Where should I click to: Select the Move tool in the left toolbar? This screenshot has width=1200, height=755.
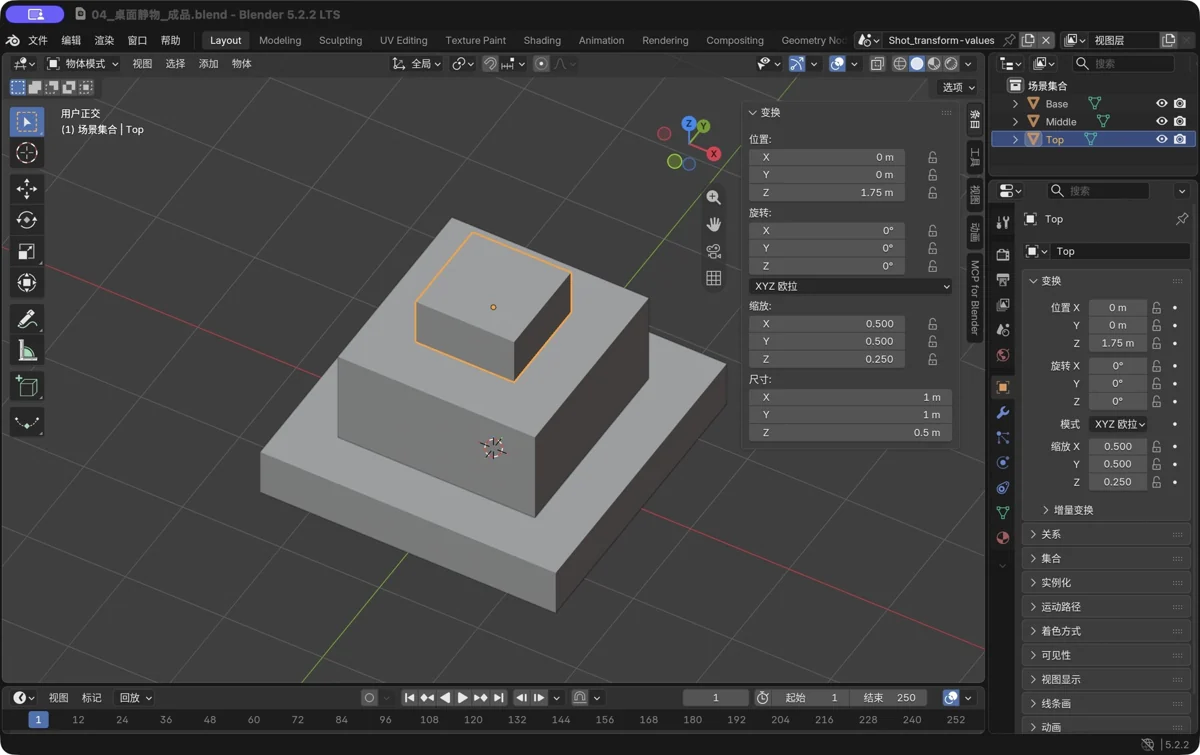(27, 188)
